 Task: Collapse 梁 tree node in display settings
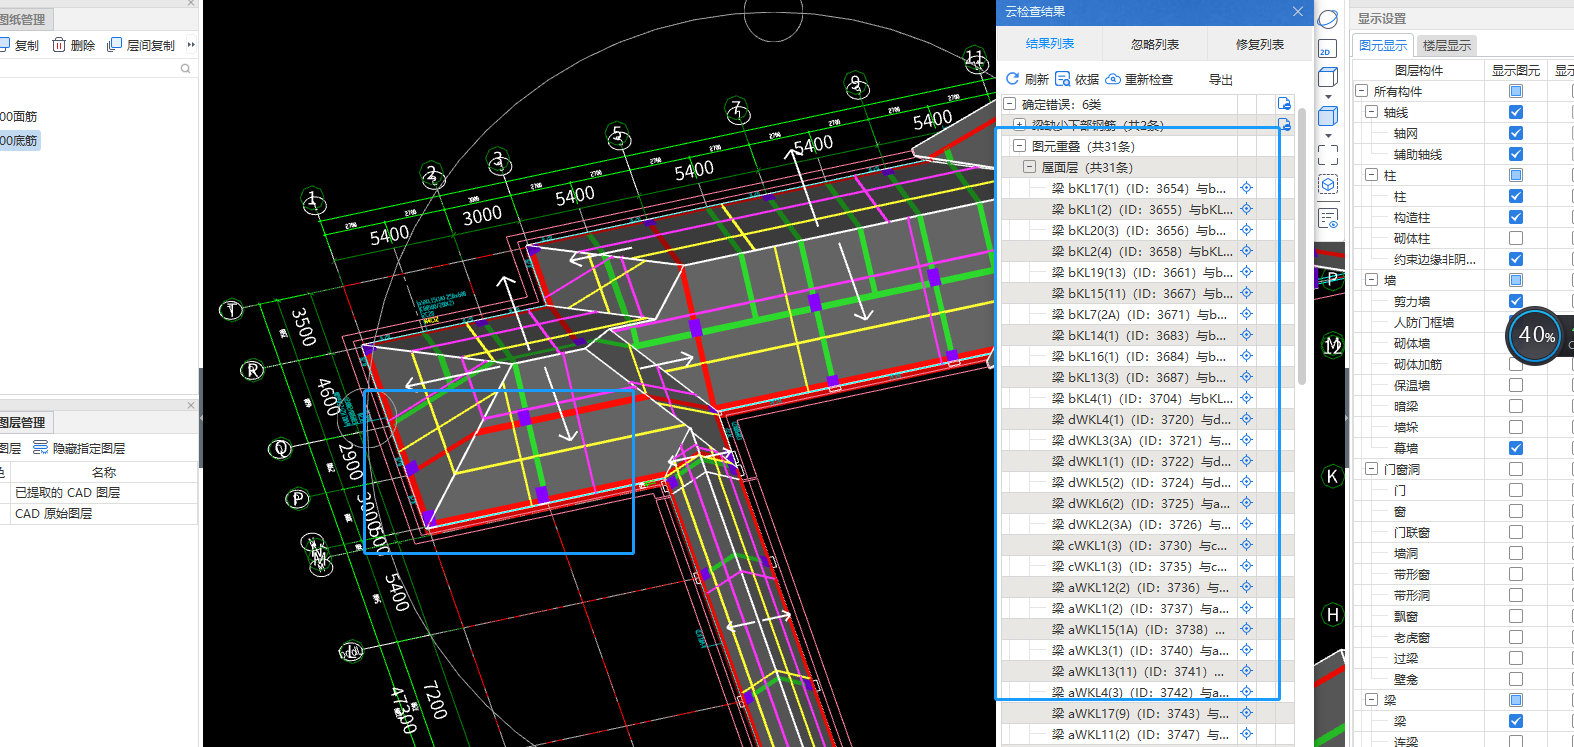coord(1372,700)
